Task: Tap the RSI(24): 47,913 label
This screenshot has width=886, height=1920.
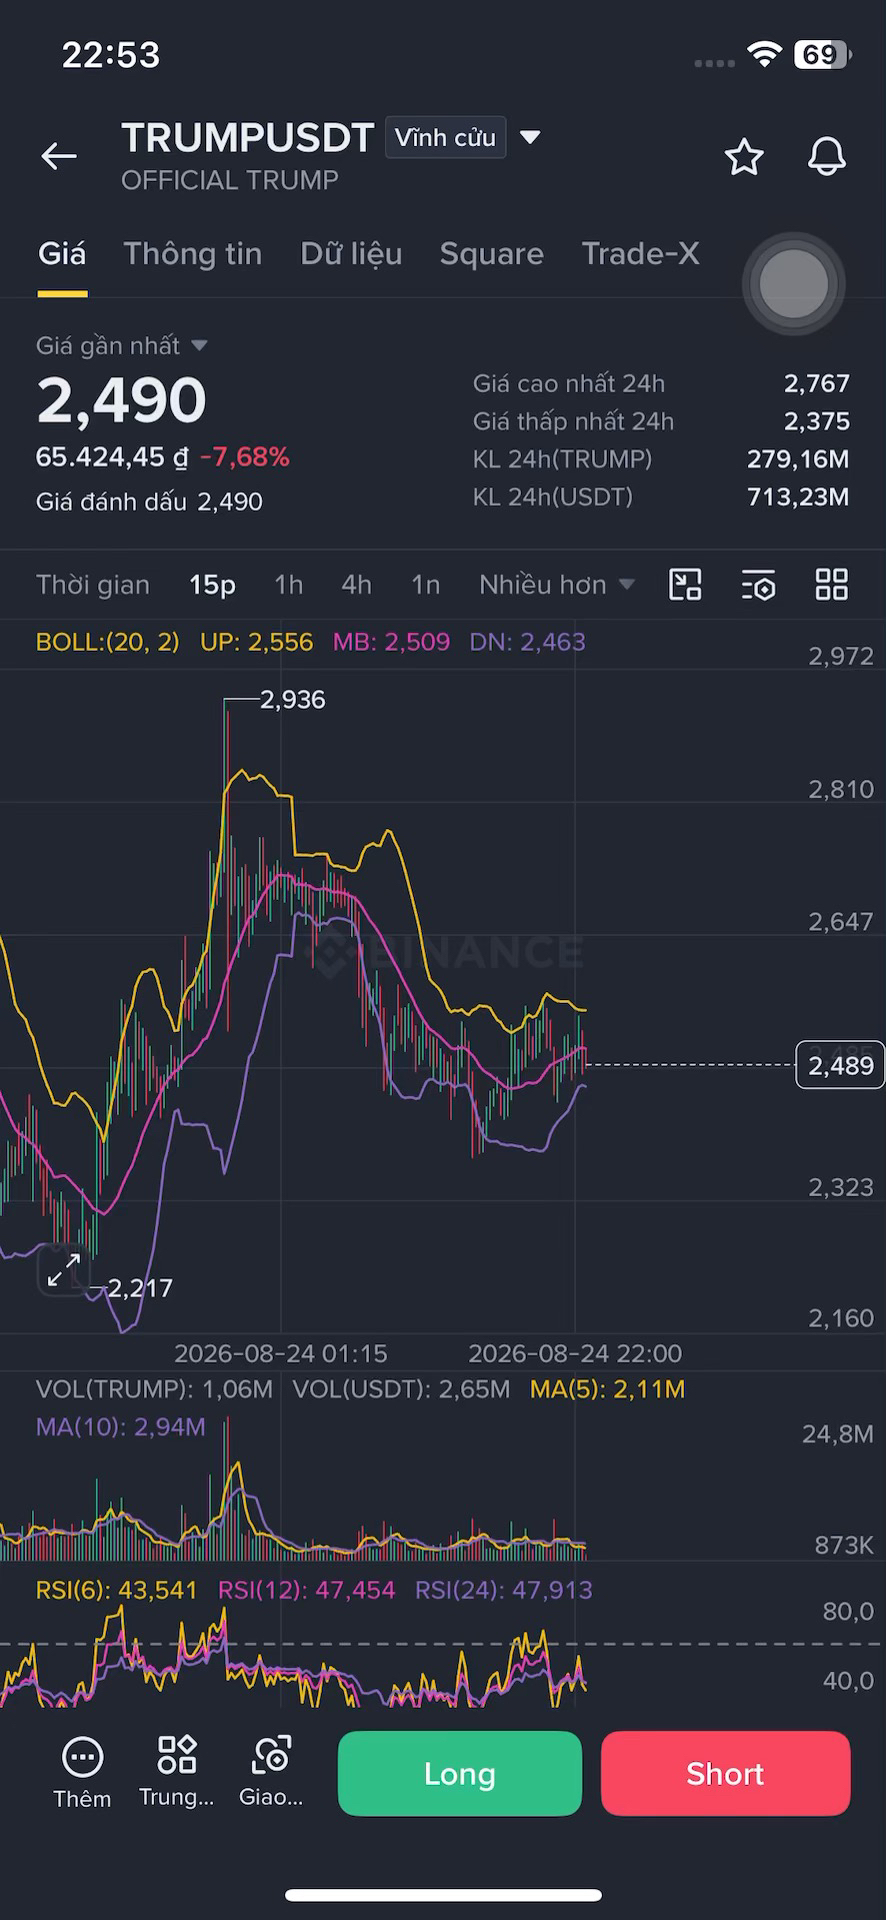Action: tap(504, 1590)
